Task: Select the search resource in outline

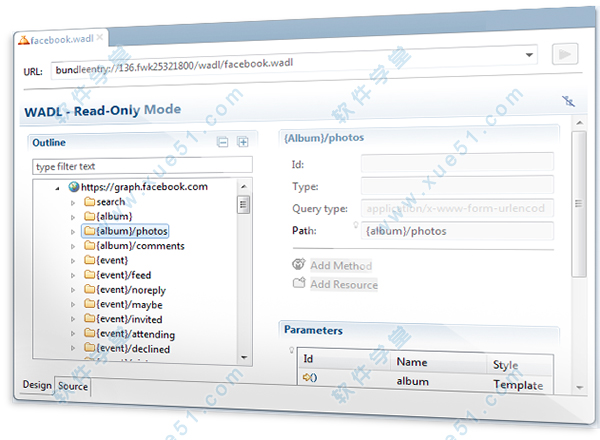Action: coord(104,202)
